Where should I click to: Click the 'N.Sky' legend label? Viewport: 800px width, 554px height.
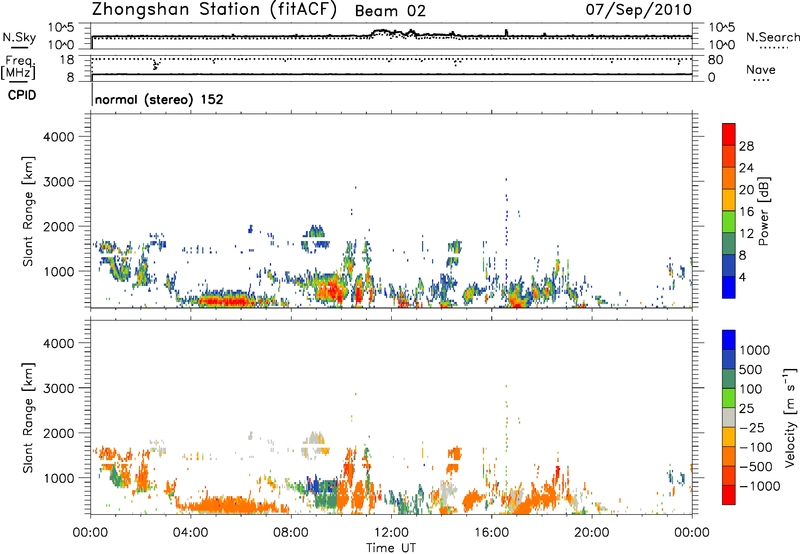(19, 37)
